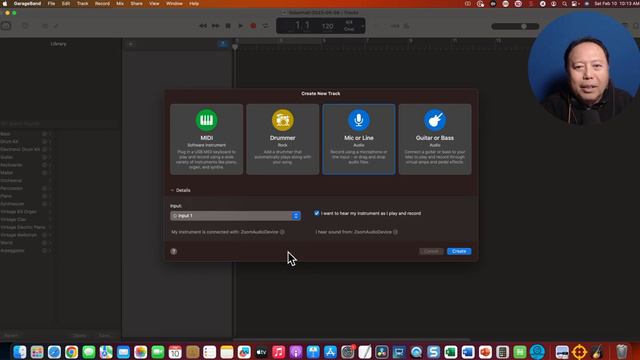This screenshot has height=360, width=640.
Task: Open Microsoft PowerPoint from the Dock
Action: (x=485, y=351)
